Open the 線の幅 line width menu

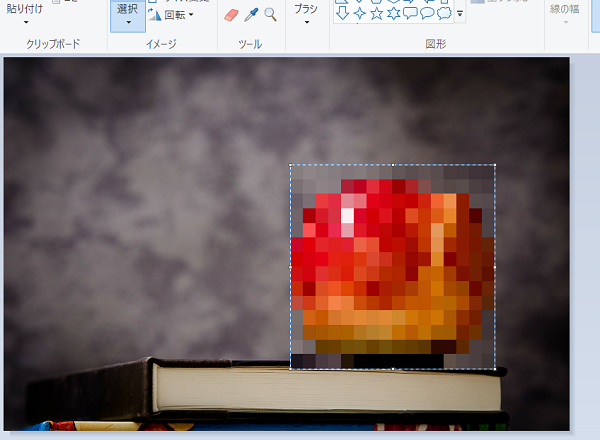[x=565, y=15]
